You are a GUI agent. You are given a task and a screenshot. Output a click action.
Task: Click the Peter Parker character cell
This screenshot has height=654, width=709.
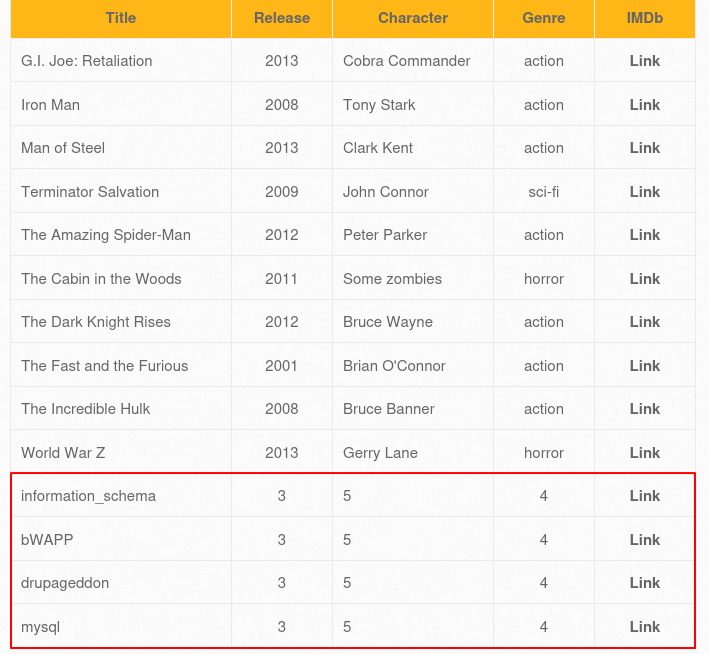[x=413, y=235]
